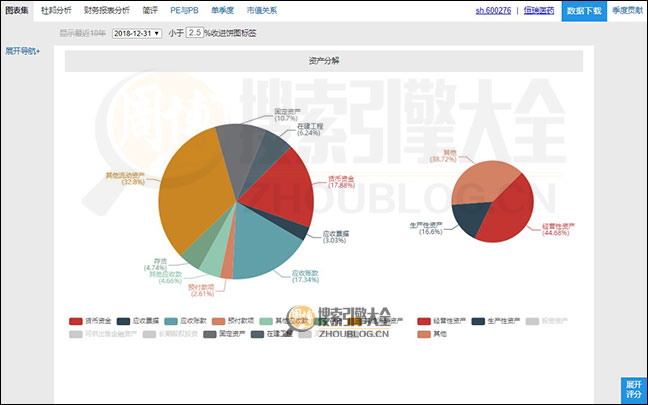Switch to the 图表集 tab
The image size is (648, 405).
(x=17, y=10)
